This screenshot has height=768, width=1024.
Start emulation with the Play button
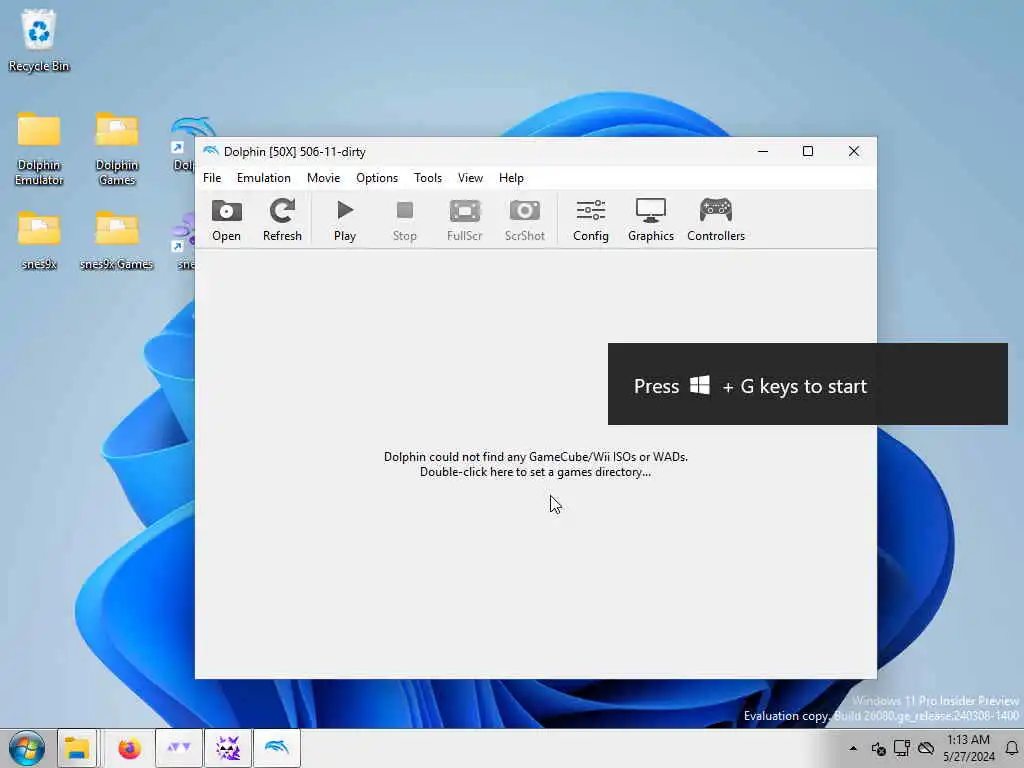[345, 220]
